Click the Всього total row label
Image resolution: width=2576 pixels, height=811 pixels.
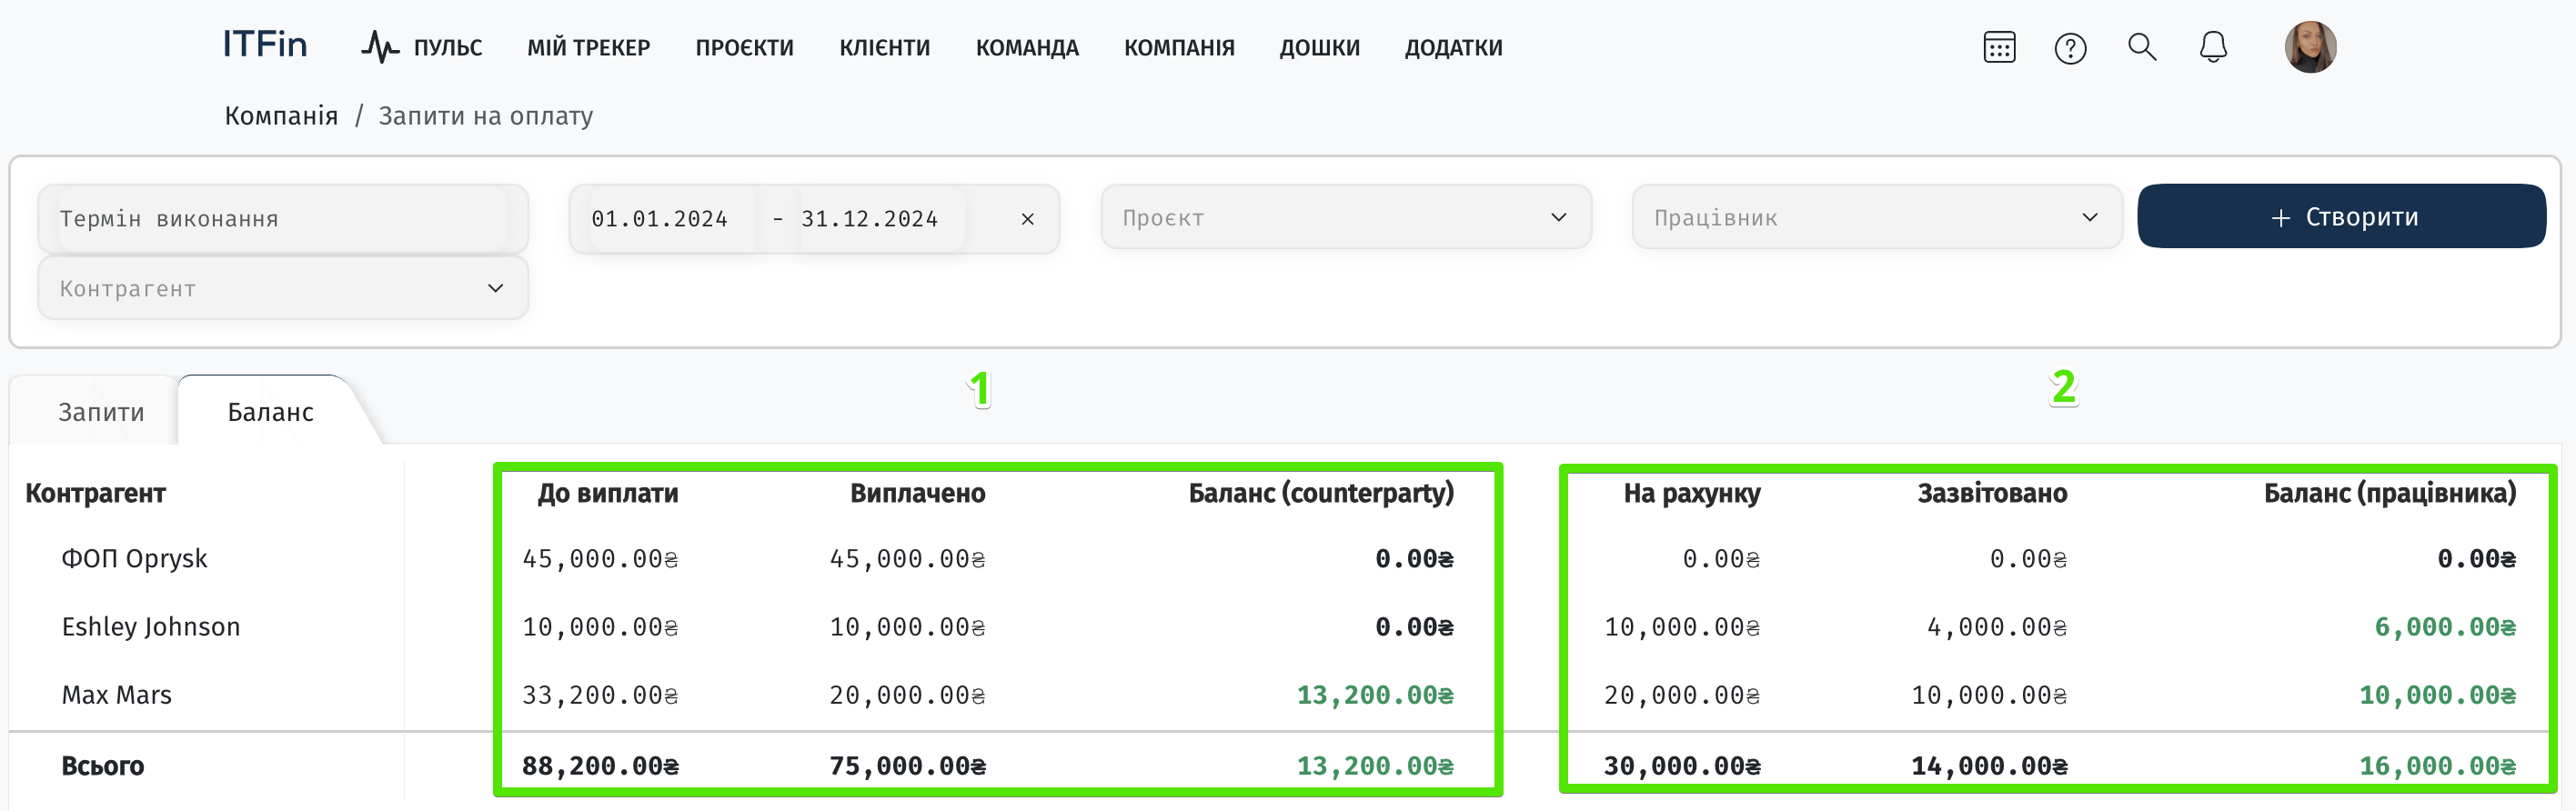coord(103,766)
